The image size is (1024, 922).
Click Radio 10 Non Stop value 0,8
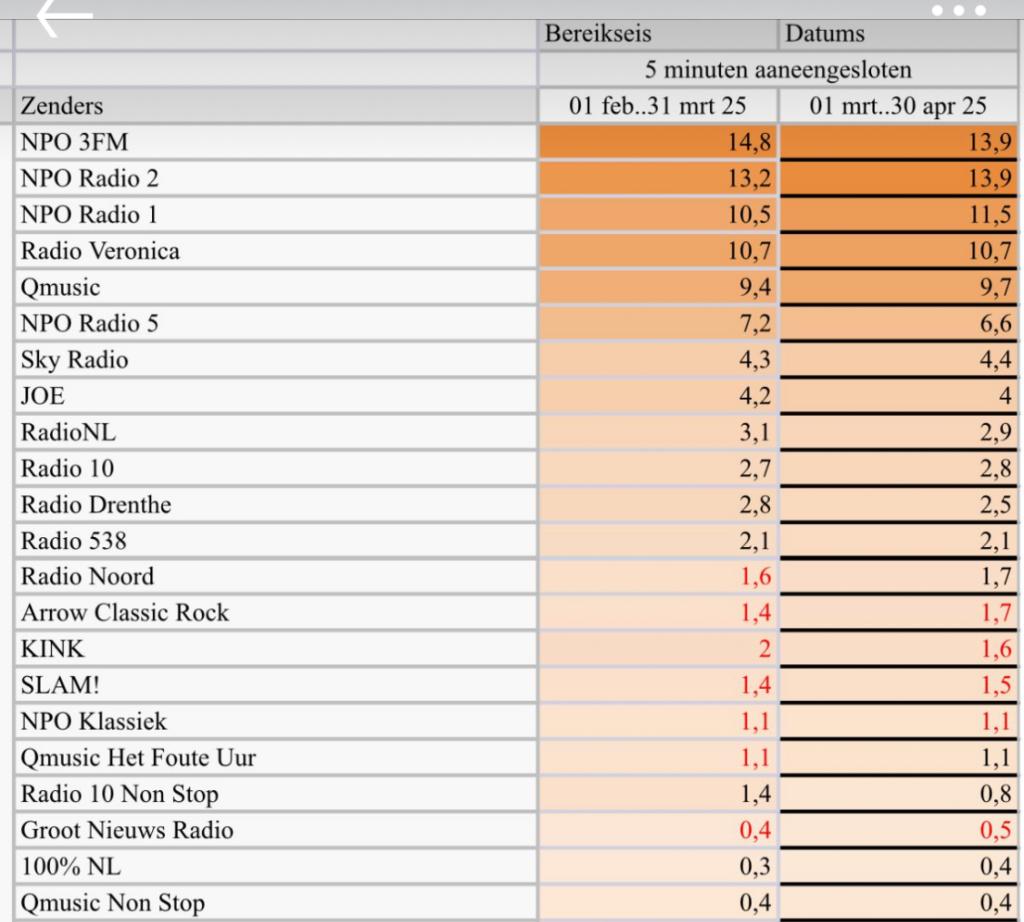pyautogui.click(x=898, y=793)
